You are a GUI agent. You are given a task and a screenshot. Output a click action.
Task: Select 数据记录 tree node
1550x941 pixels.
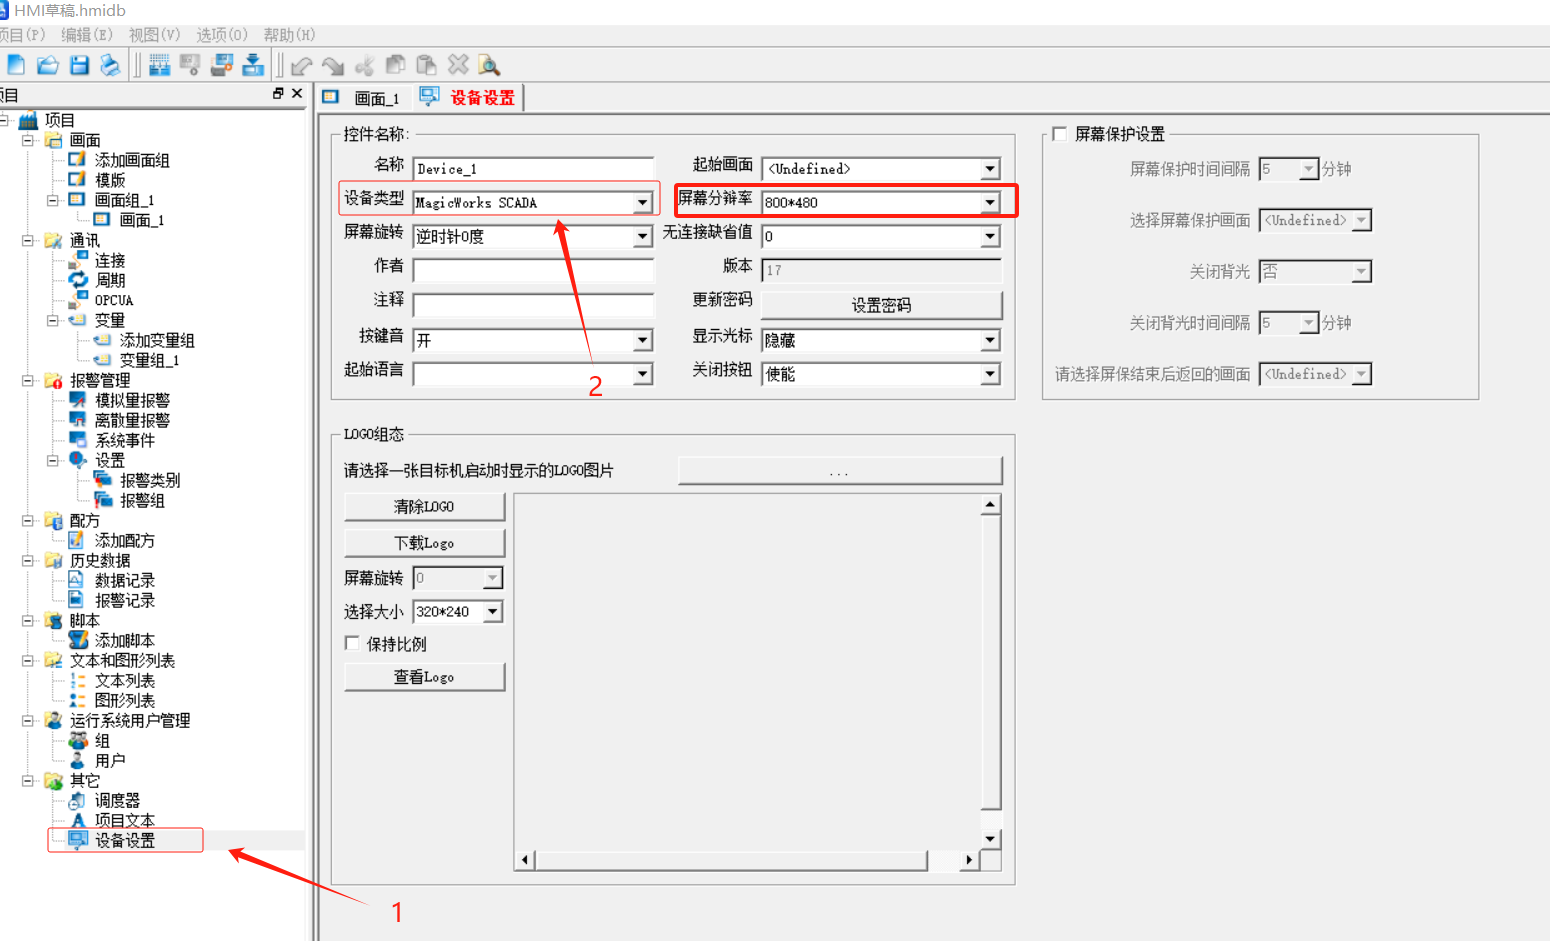click(125, 580)
